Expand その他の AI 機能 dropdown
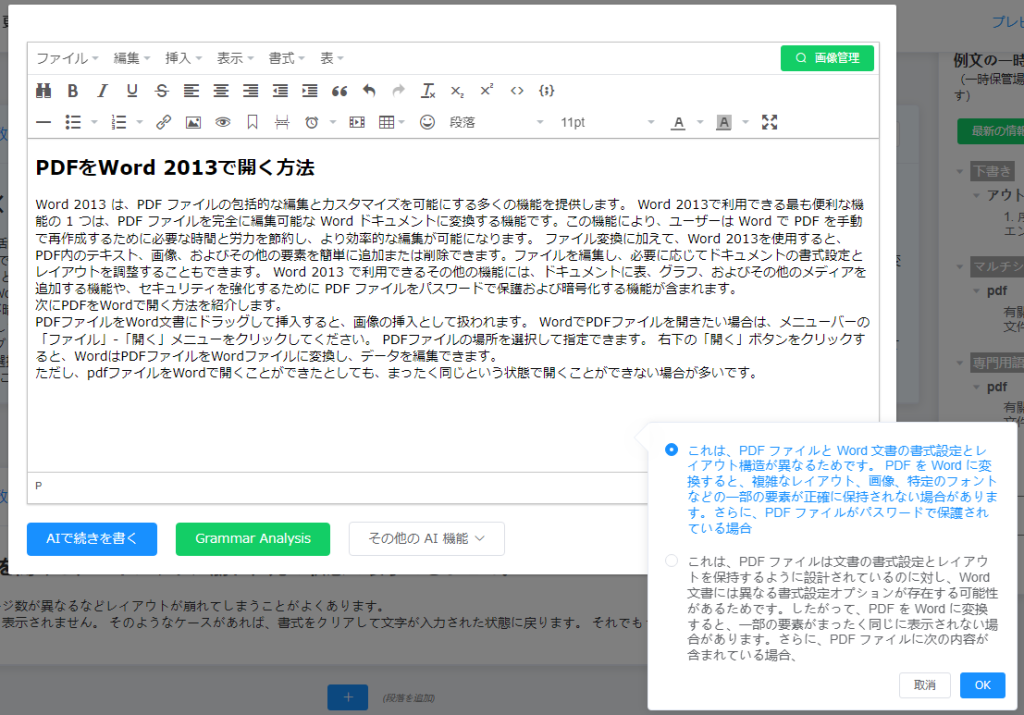The width and height of the screenshot is (1024, 715). 426,539
